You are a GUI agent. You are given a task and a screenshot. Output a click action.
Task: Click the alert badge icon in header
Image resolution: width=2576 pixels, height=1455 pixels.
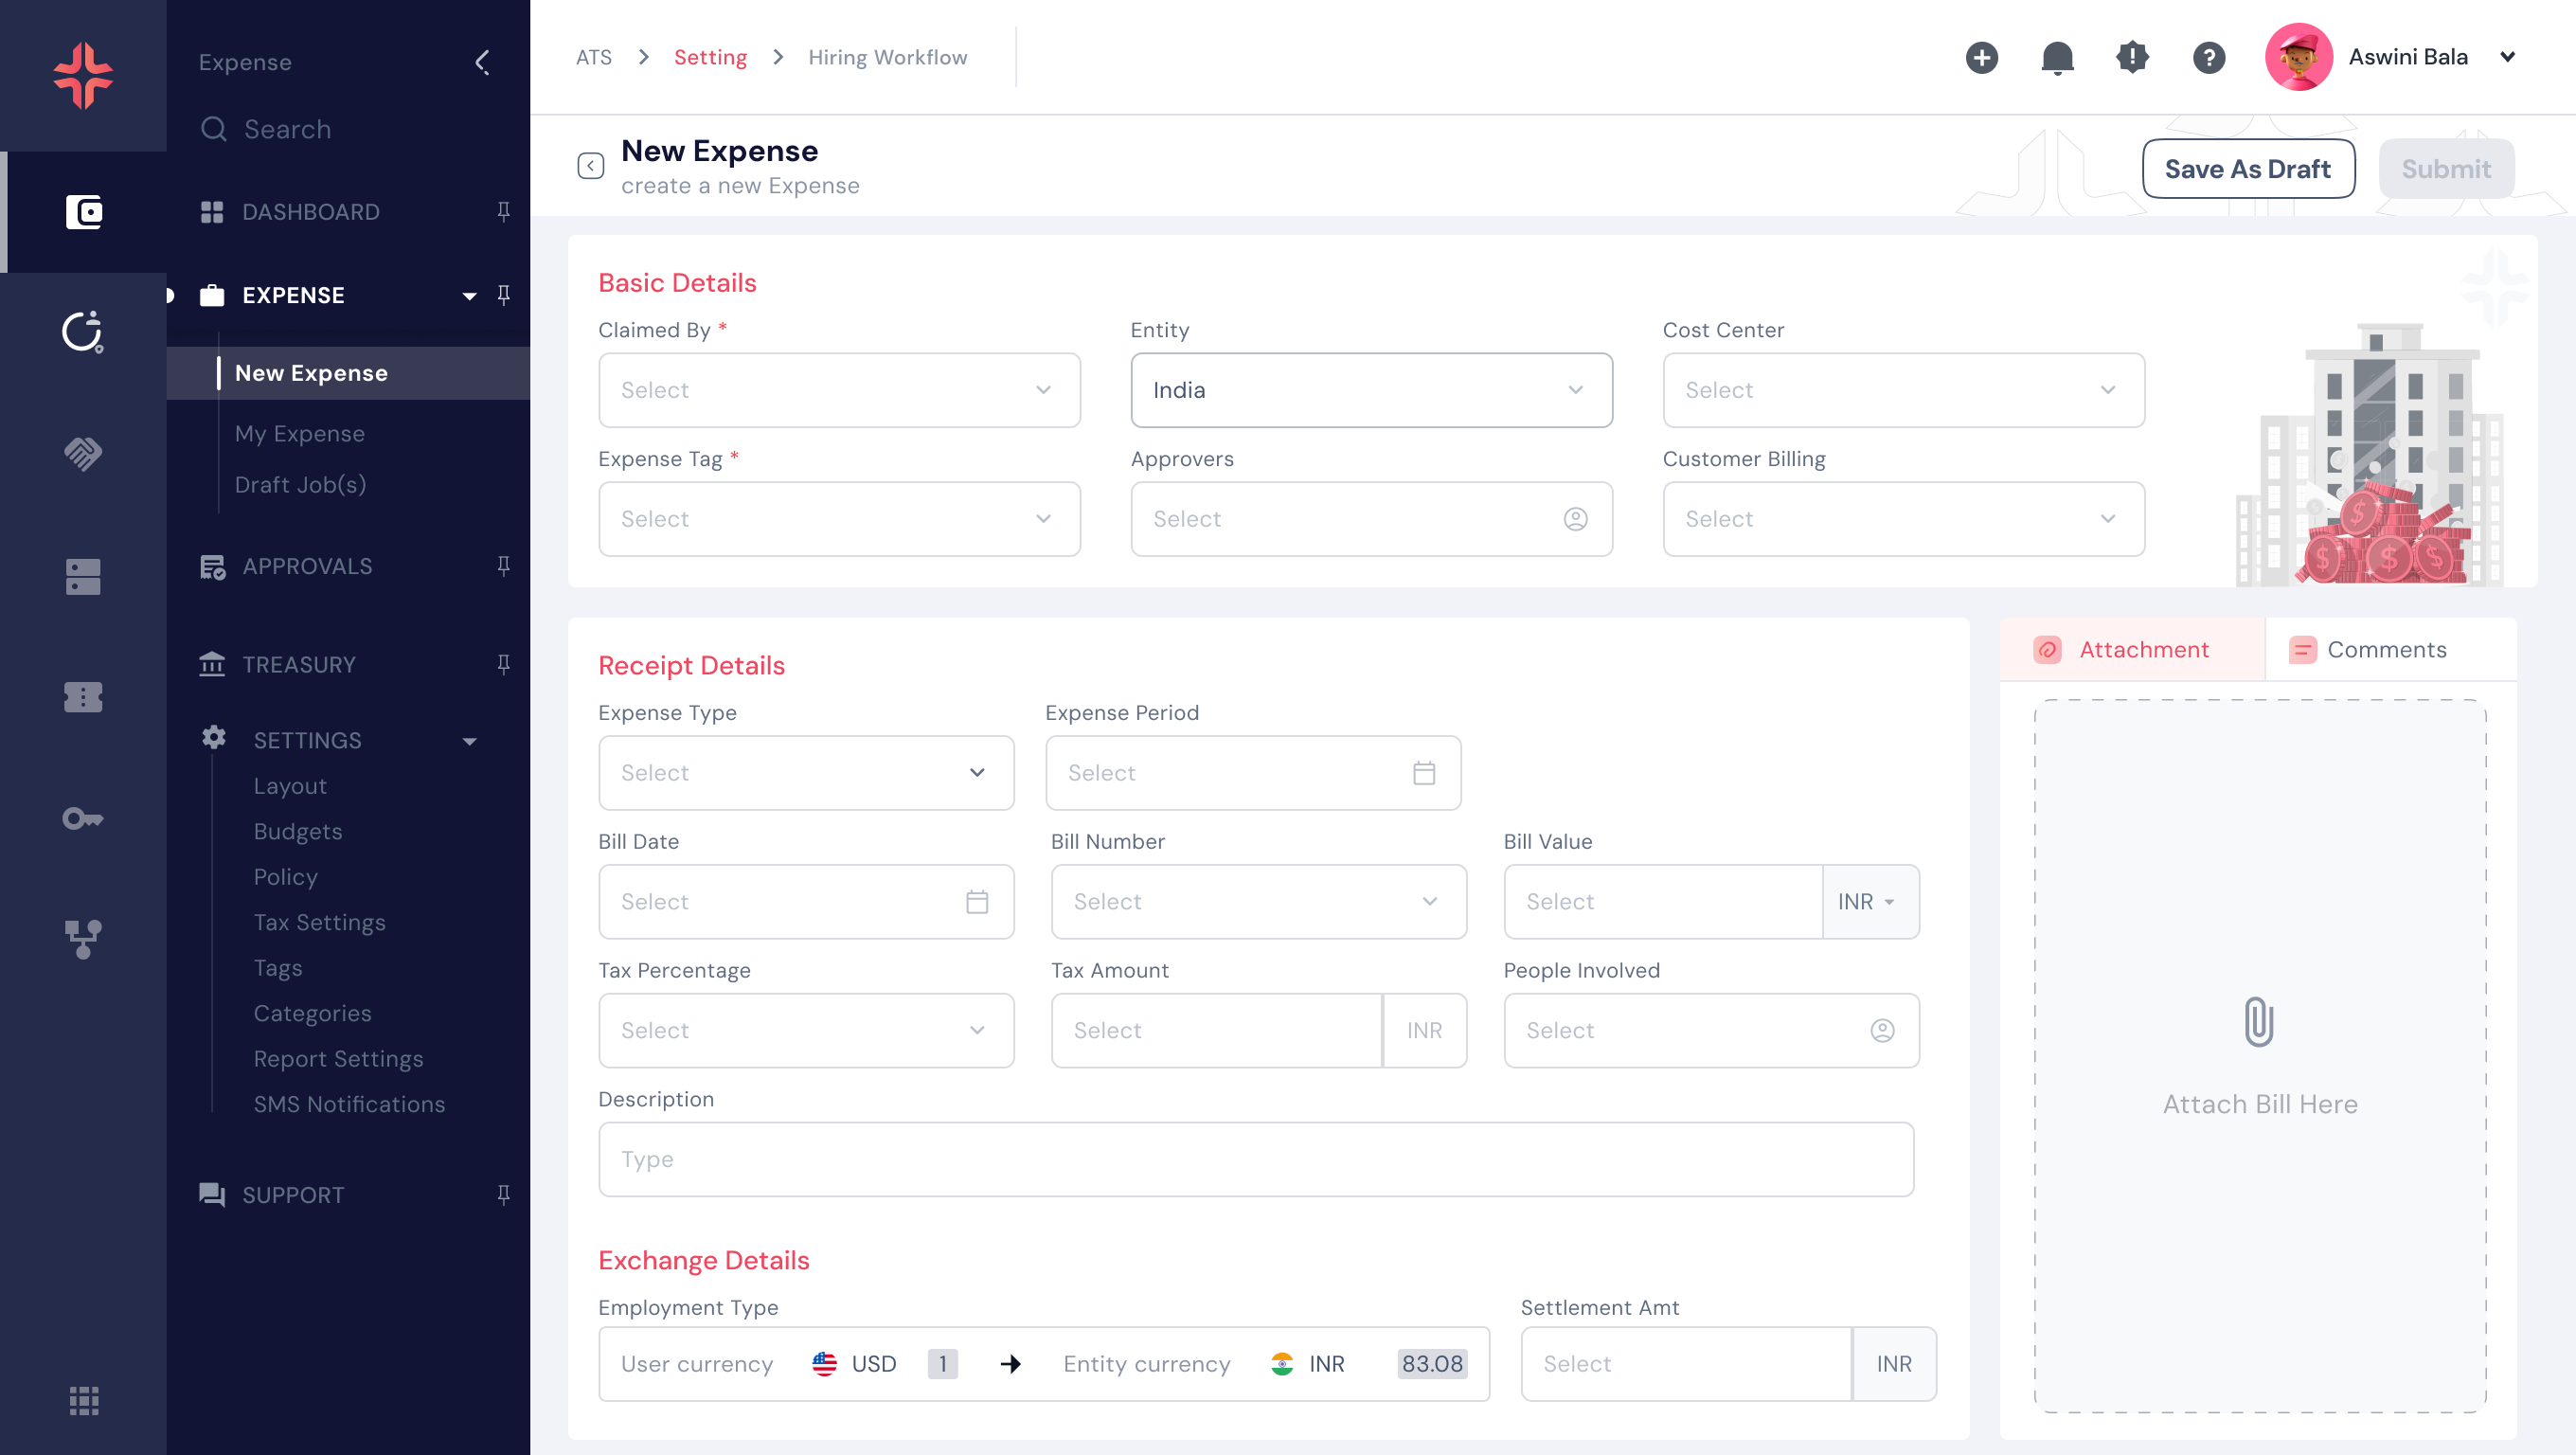[x=2132, y=58]
